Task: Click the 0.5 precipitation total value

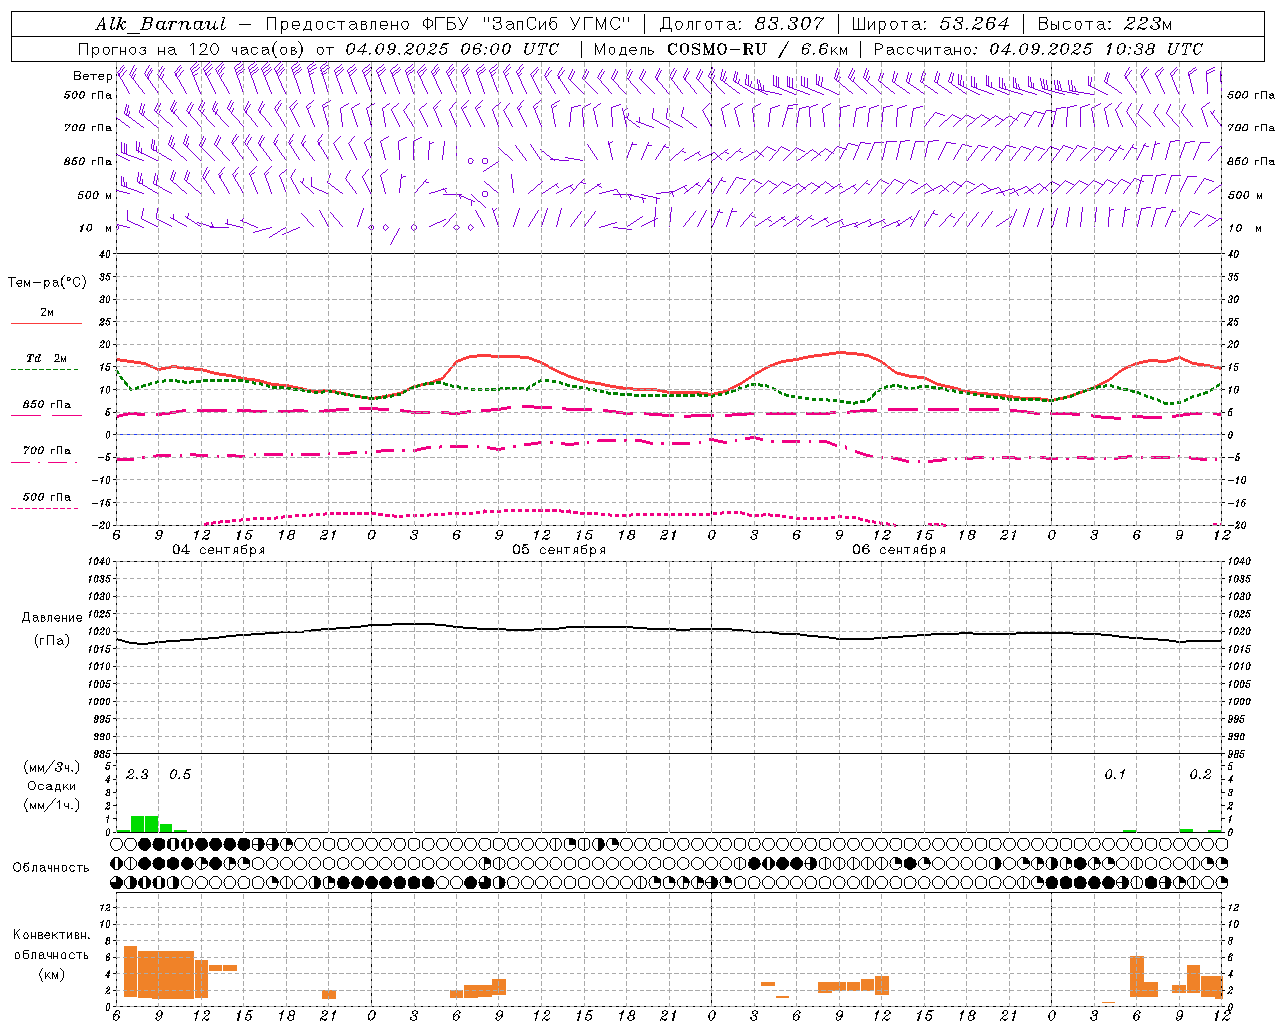Action: [x=180, y=775]
